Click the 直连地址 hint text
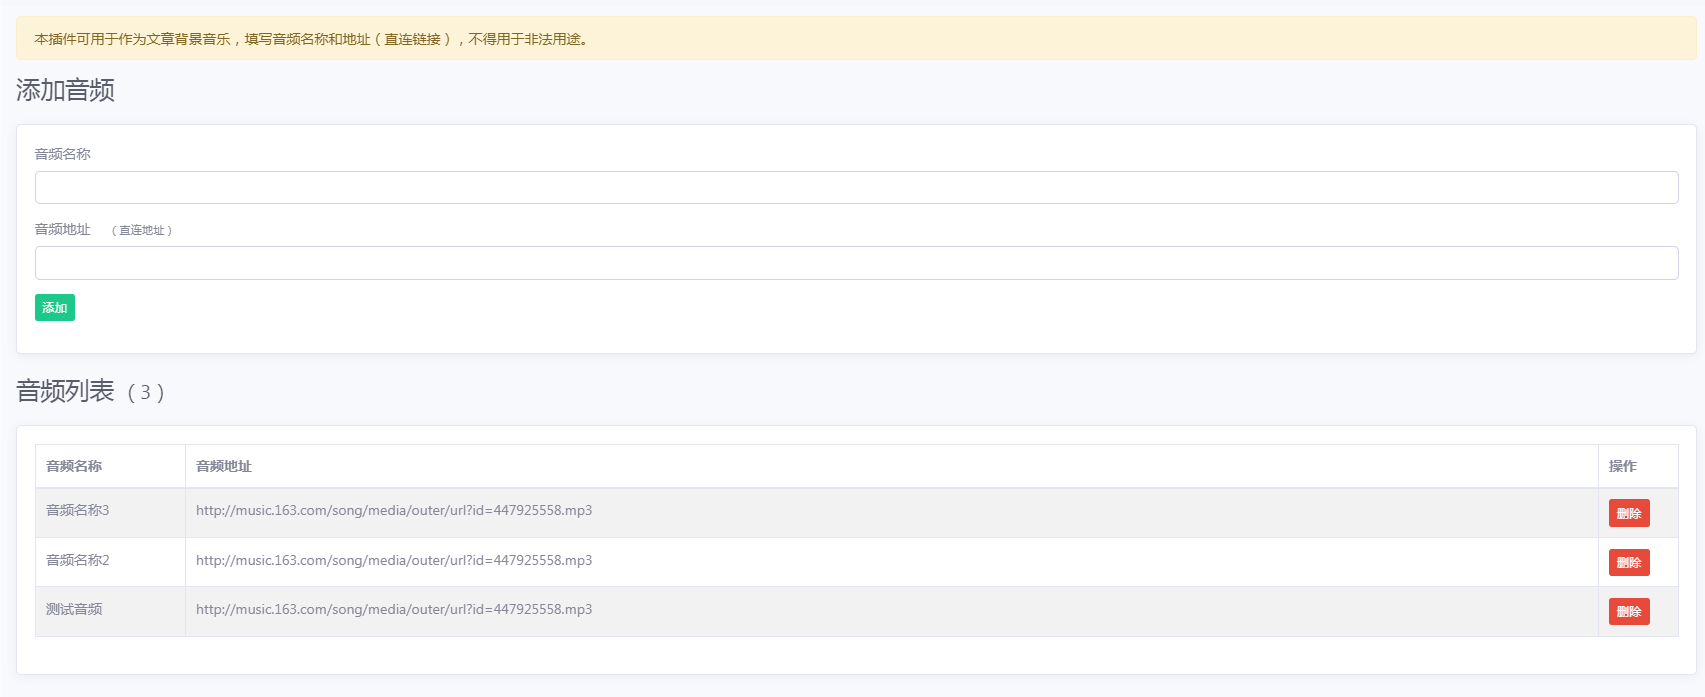1705x697 pixels. coord(142,230)
